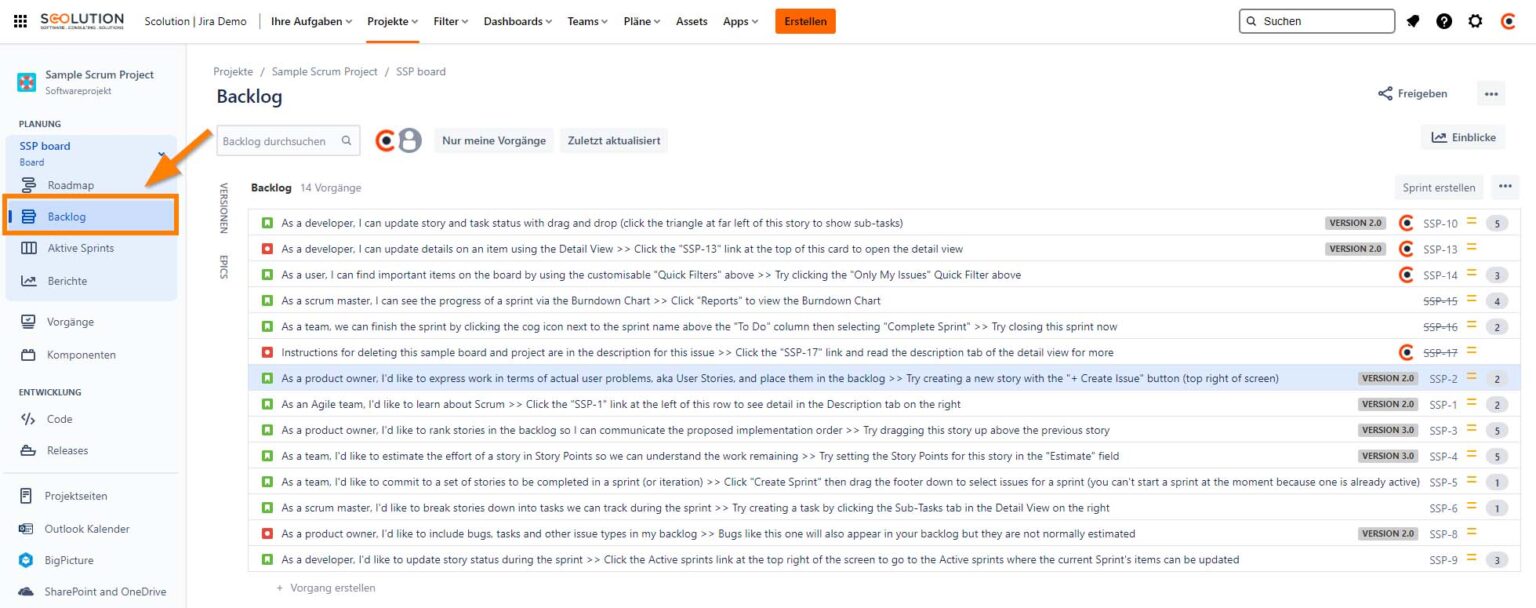Open the Dashboards dropdown menu

coord(518,21)
